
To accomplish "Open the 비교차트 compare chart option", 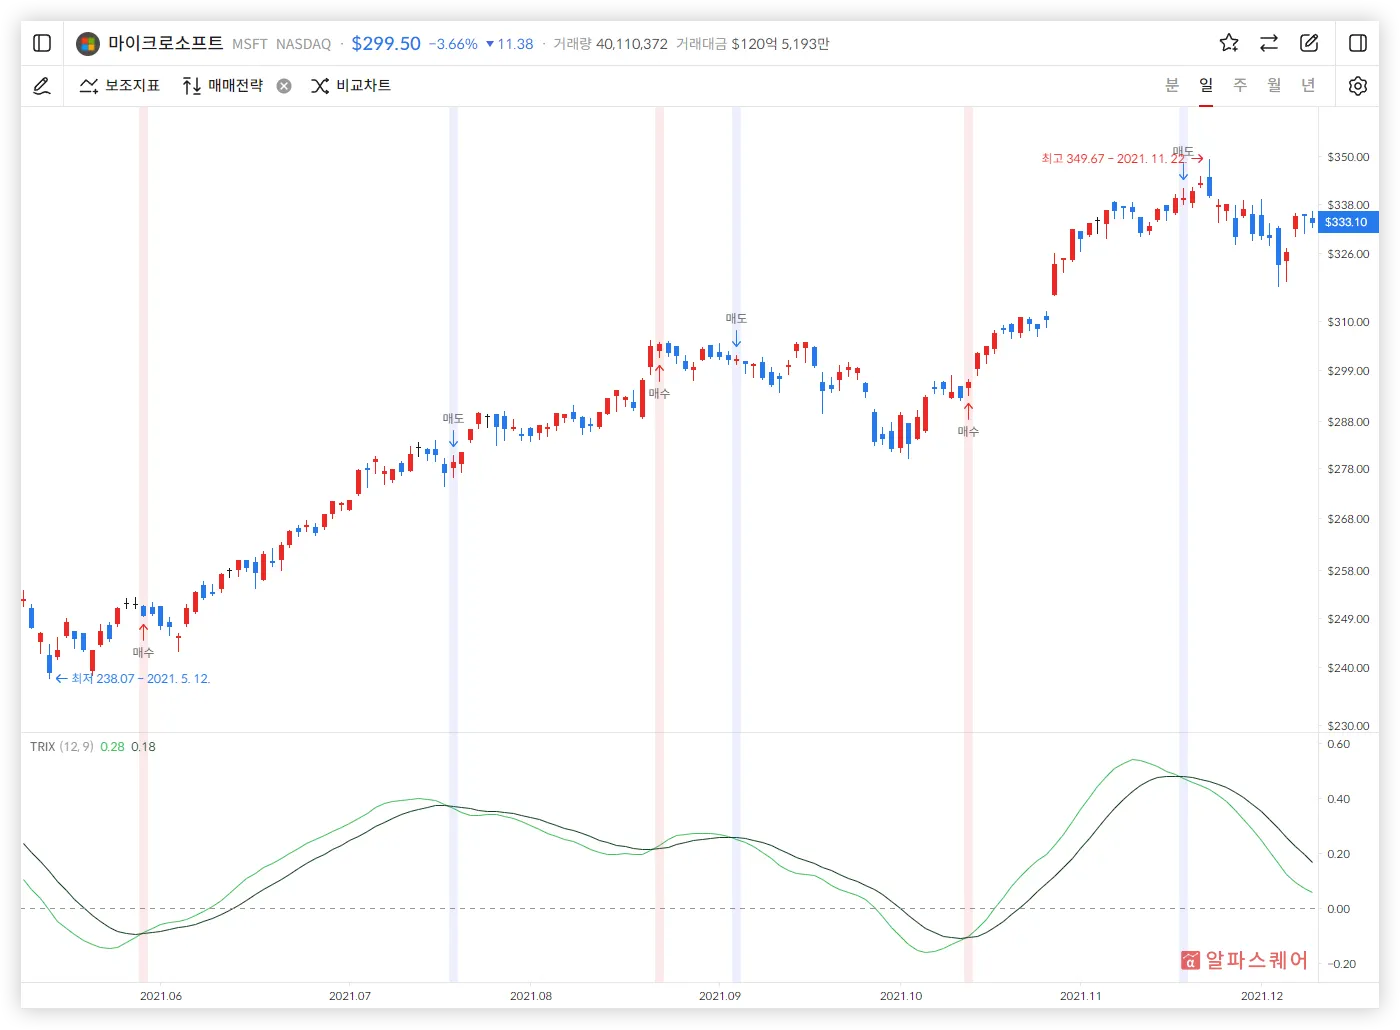I will coord(350,86).
